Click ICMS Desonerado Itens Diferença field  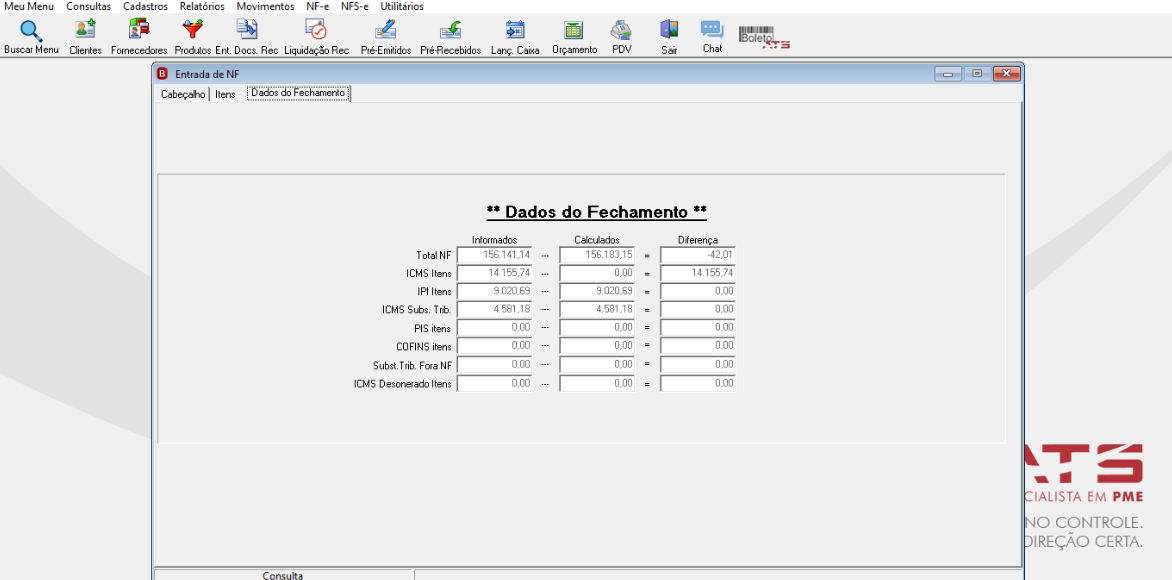[697, 383]
